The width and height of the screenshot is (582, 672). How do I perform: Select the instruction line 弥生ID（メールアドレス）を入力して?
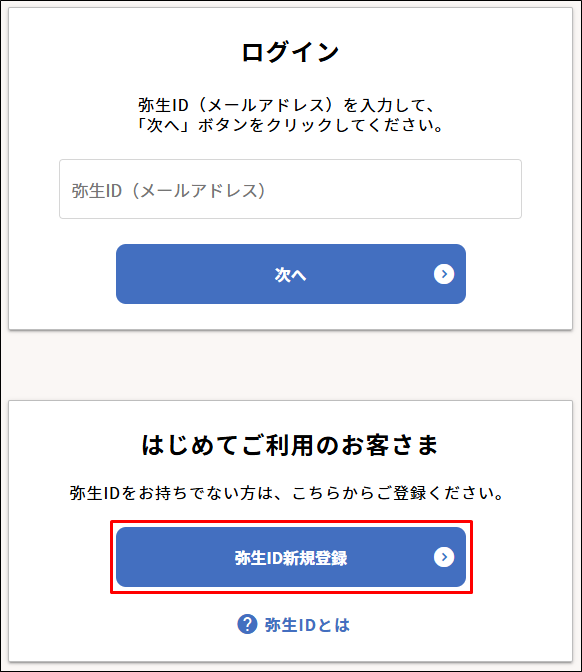point(286,105)
